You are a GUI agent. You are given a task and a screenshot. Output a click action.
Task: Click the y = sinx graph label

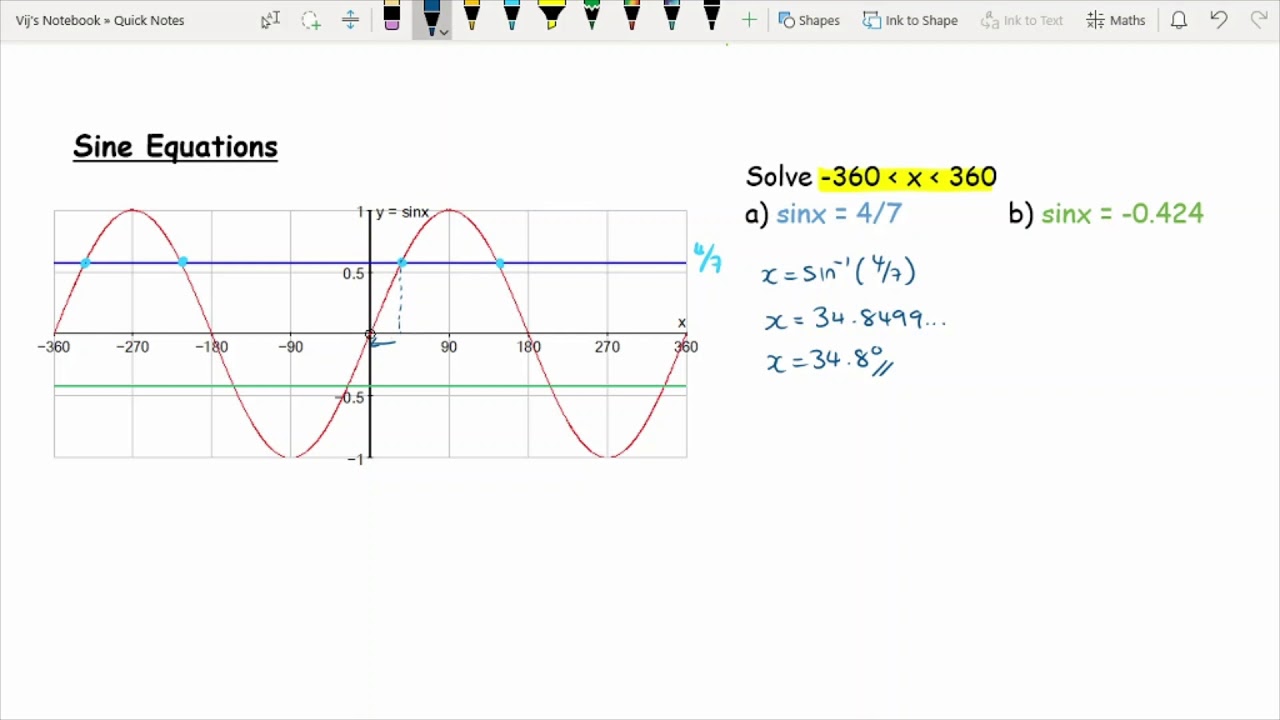coord(402,212)
